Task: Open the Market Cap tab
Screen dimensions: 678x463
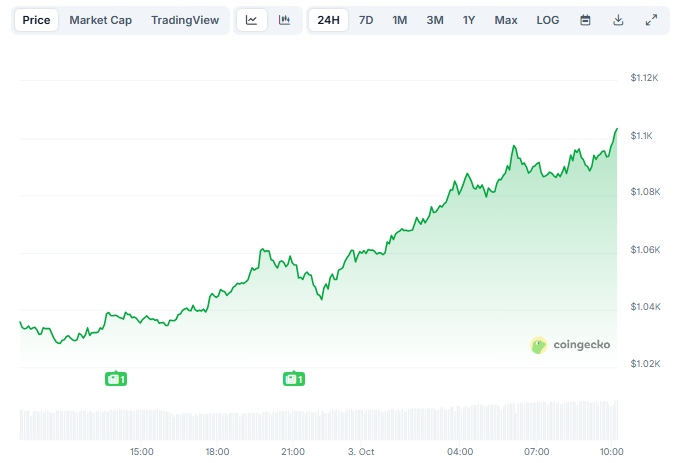Action: (x=100, y=20)
